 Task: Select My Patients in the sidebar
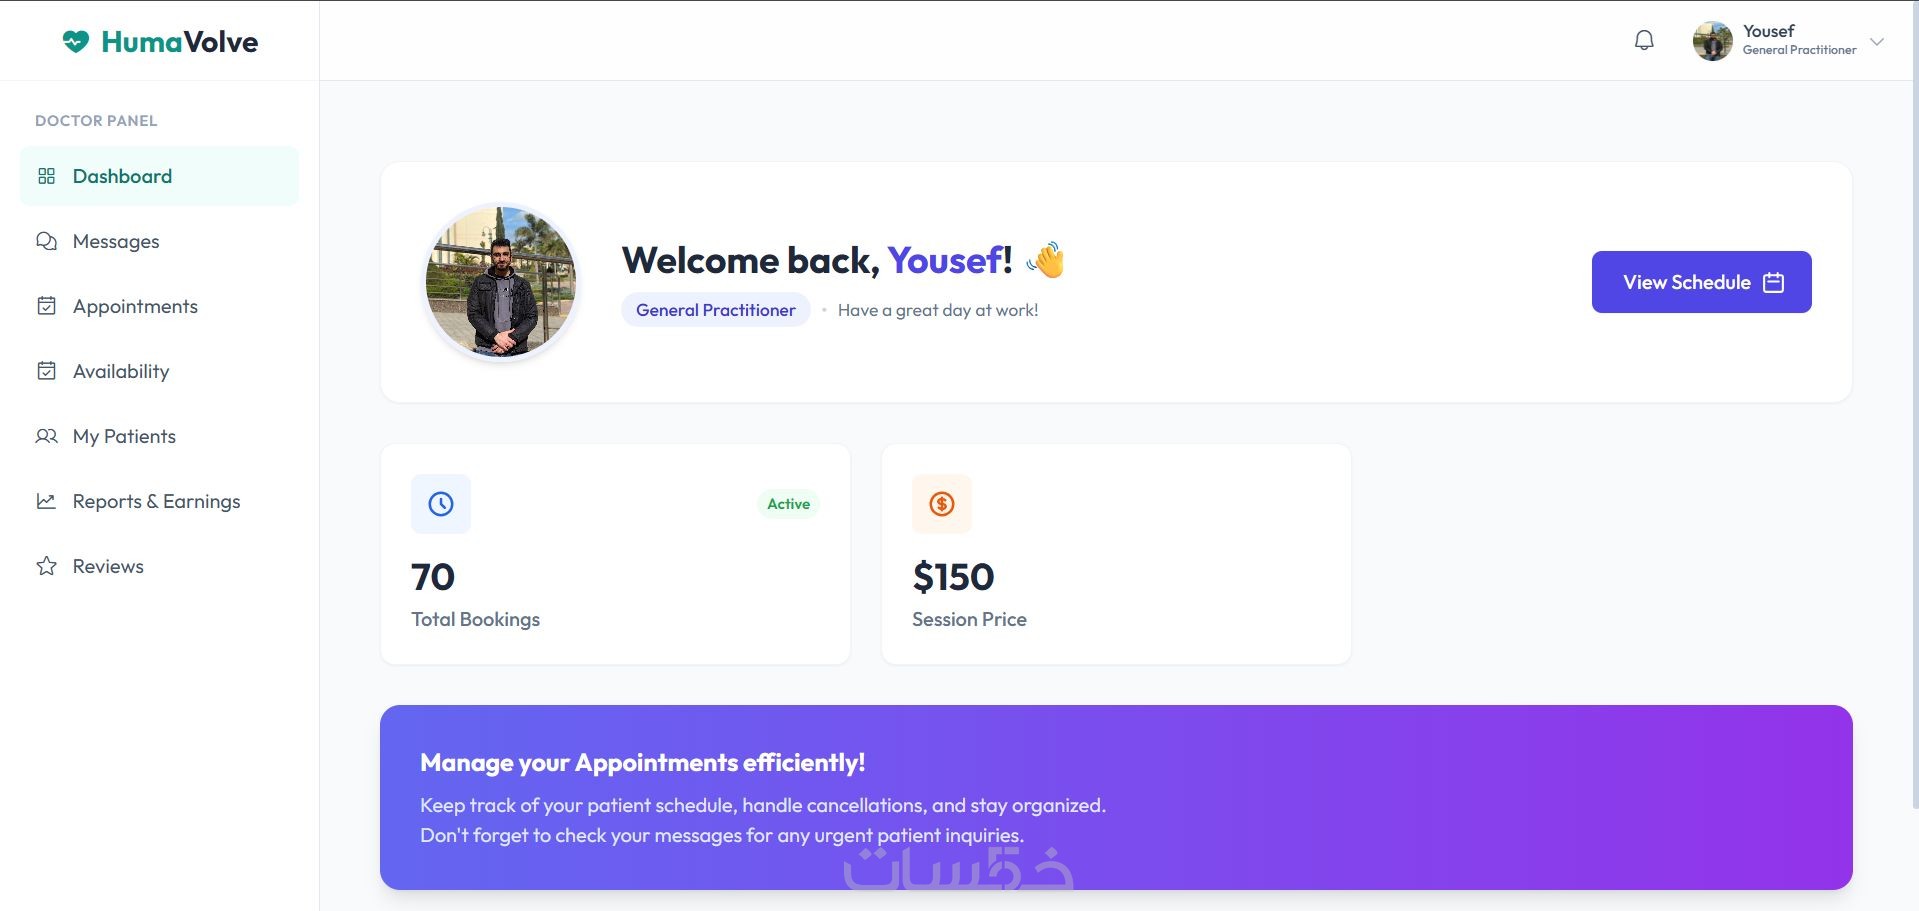pyautogui.click(x=124, y=437)
